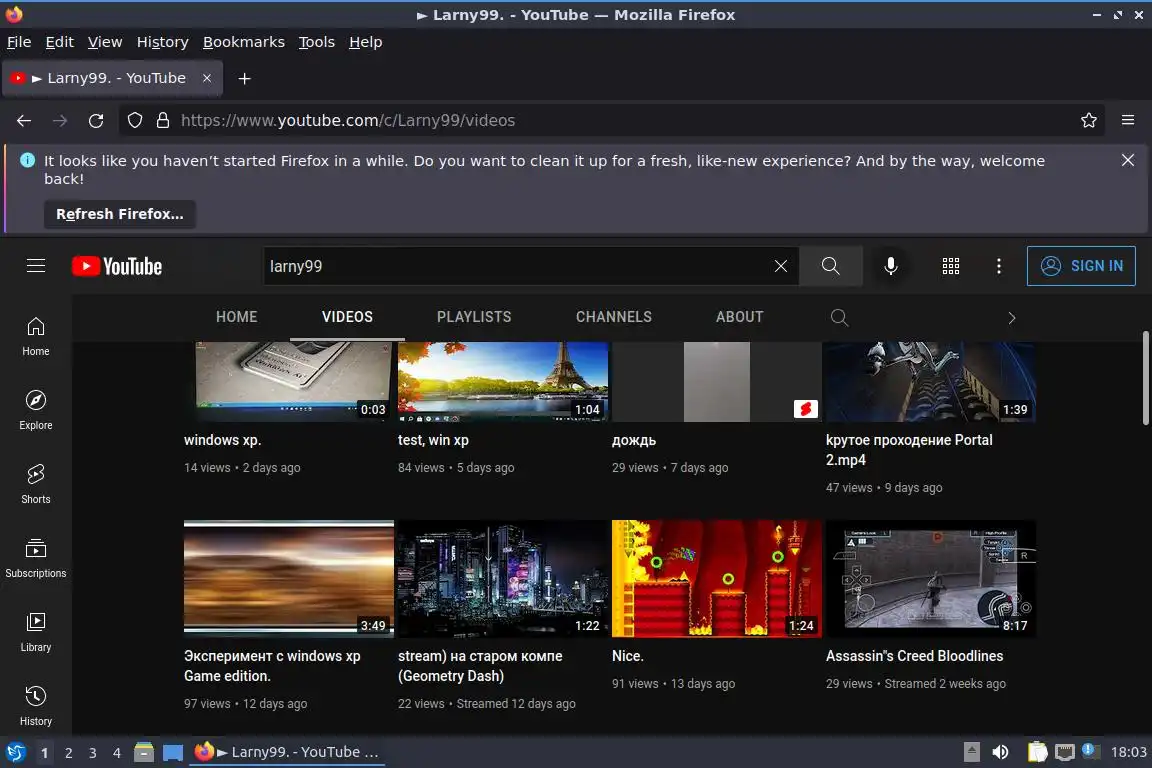Viewport: 1152px width, 768px height.
Task: Switch to channel HOME tab
Action: pos(237,317)
